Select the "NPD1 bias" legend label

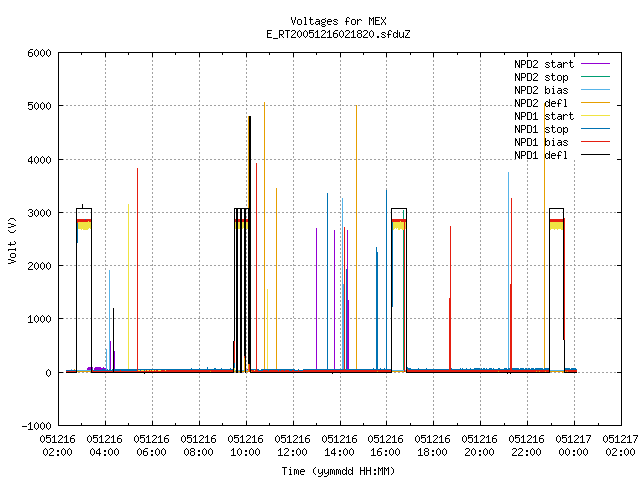click(541, 142)
